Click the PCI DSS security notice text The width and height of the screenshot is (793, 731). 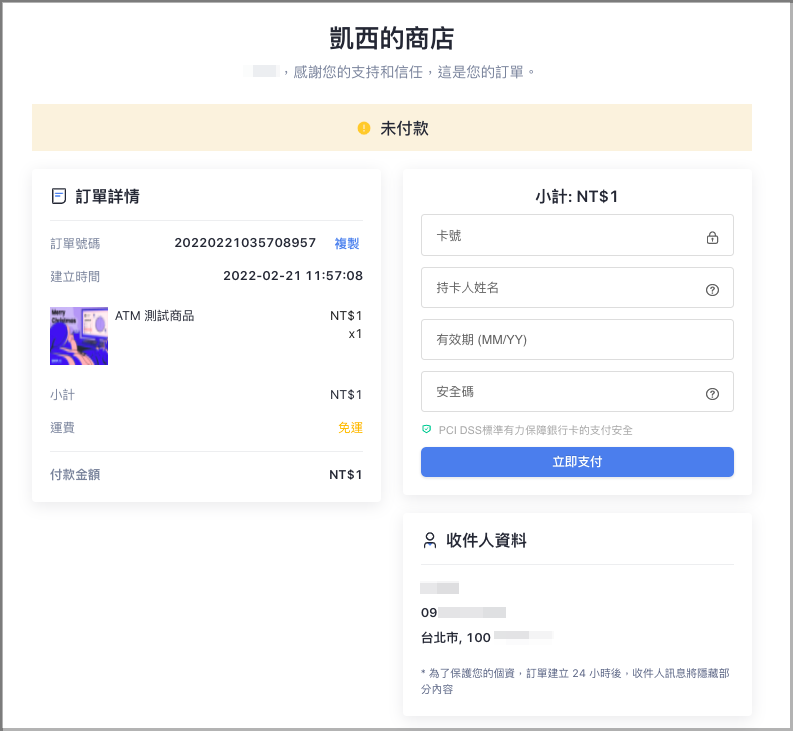(536, 430)
